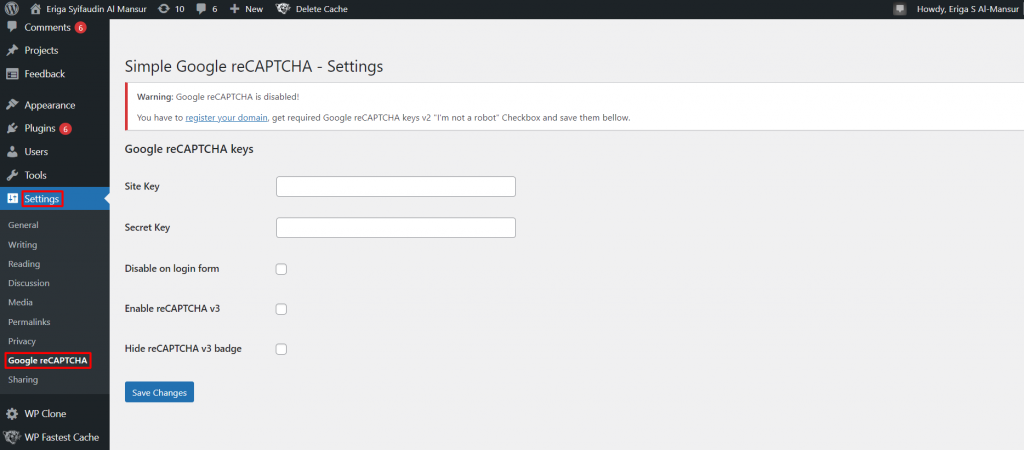Check the Enable reCAPTCHA v3 box
The height and width of the screenshot is (450, 1024).
281,309
